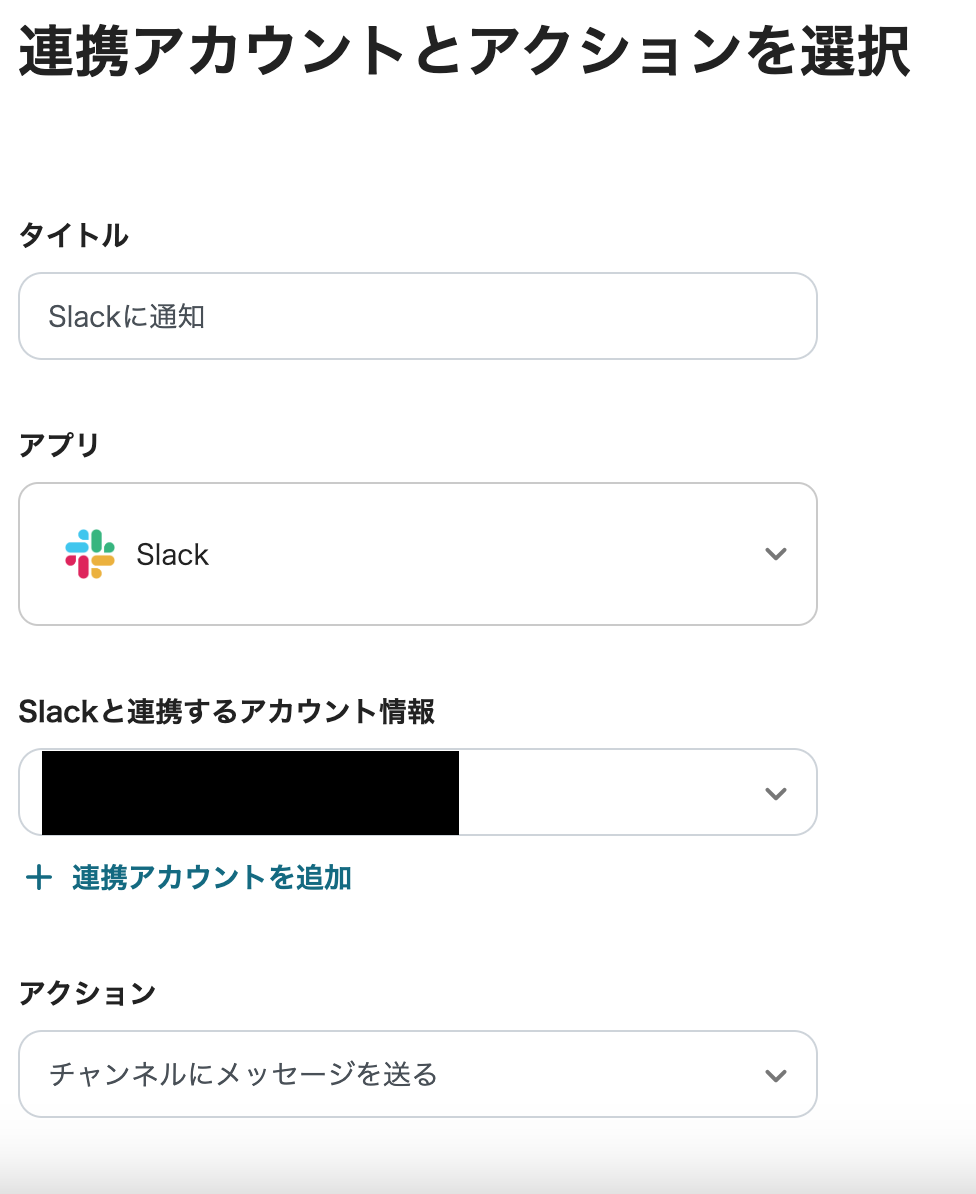The height and width of the screenshot is (1194, 976).
Task: Click the 'アクション' field label
Action: tap(87, 993)
